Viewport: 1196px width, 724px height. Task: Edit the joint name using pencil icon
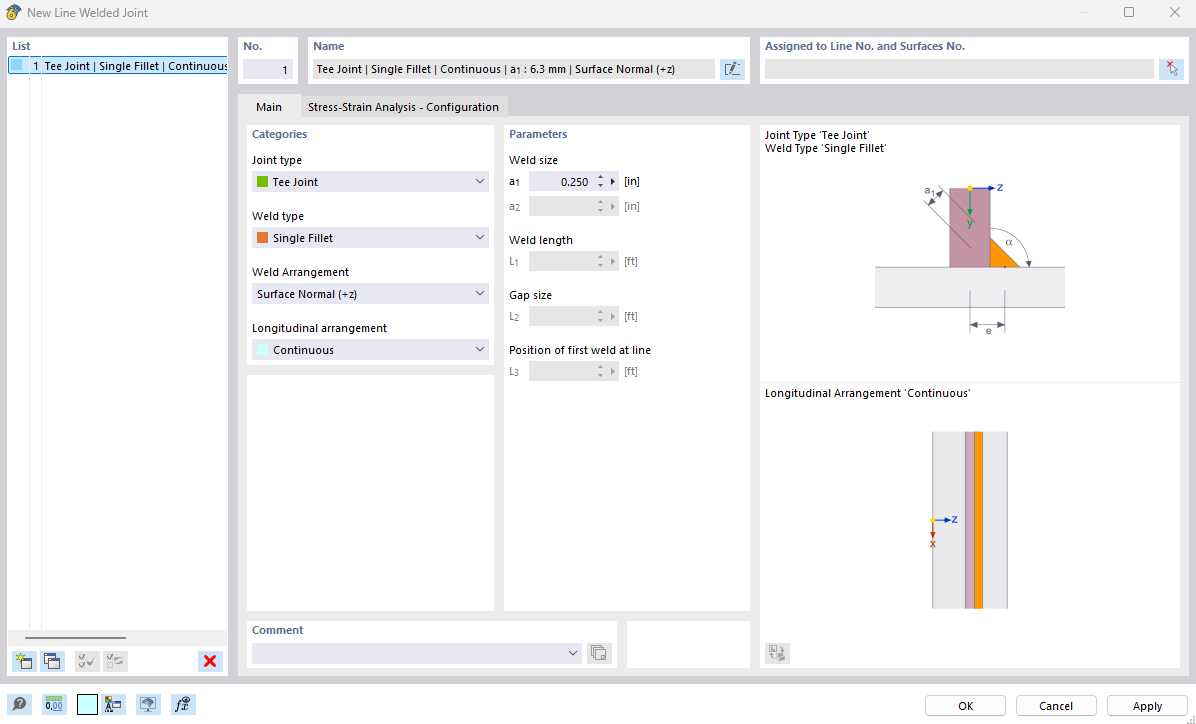(x=732, y=69)
